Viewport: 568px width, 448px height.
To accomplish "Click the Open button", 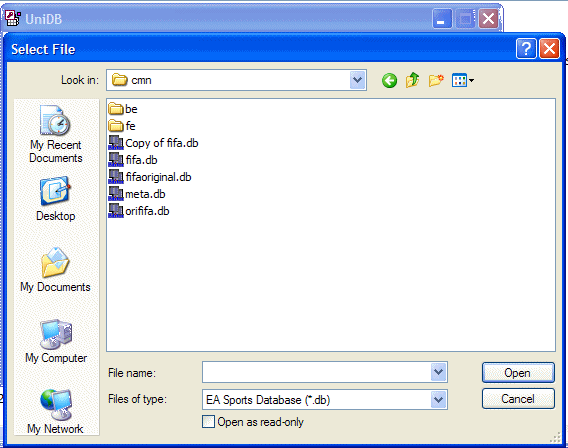I will tap(518, 373).
